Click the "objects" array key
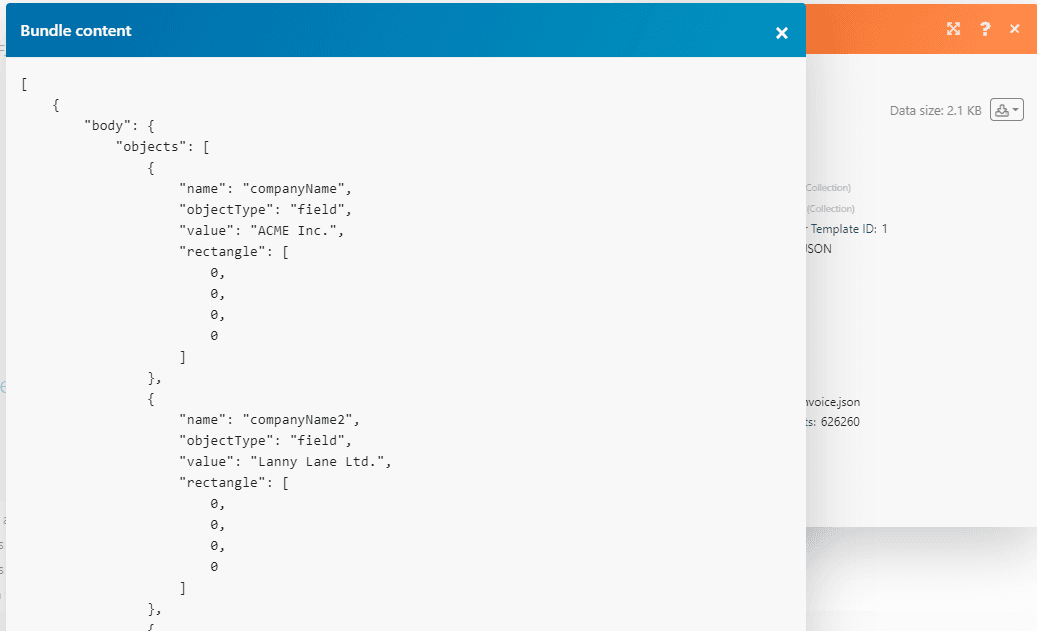 [x=149, y=147]
